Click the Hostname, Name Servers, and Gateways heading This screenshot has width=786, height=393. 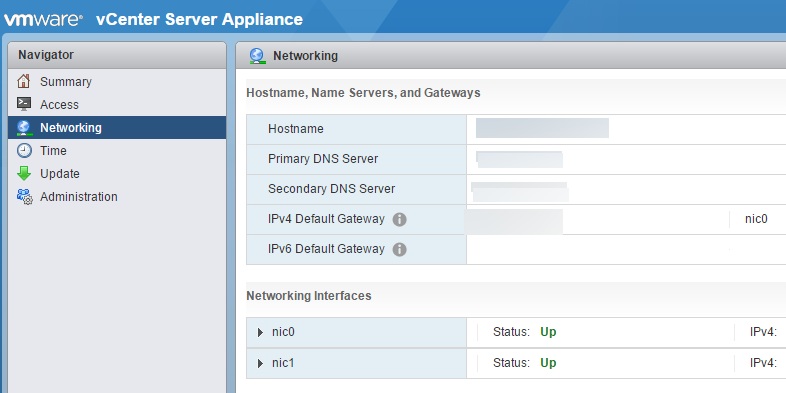click(363, 93)
